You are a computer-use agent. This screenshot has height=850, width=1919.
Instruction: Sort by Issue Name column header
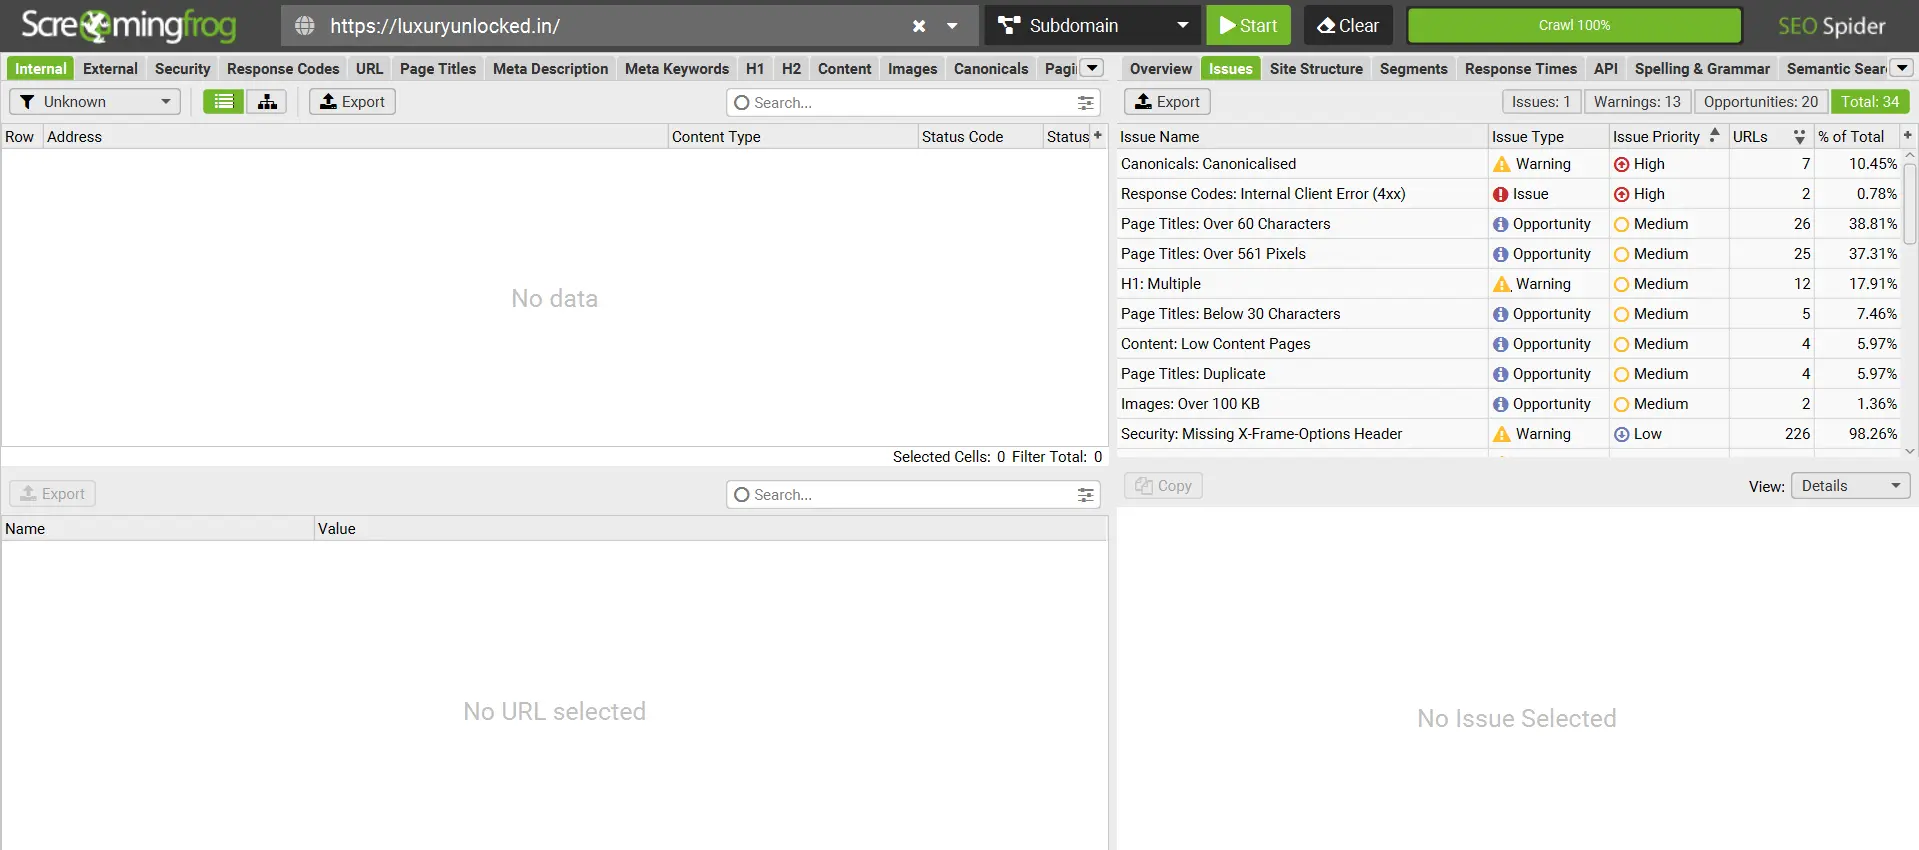pyautogui.click(x=1302, y=136)
